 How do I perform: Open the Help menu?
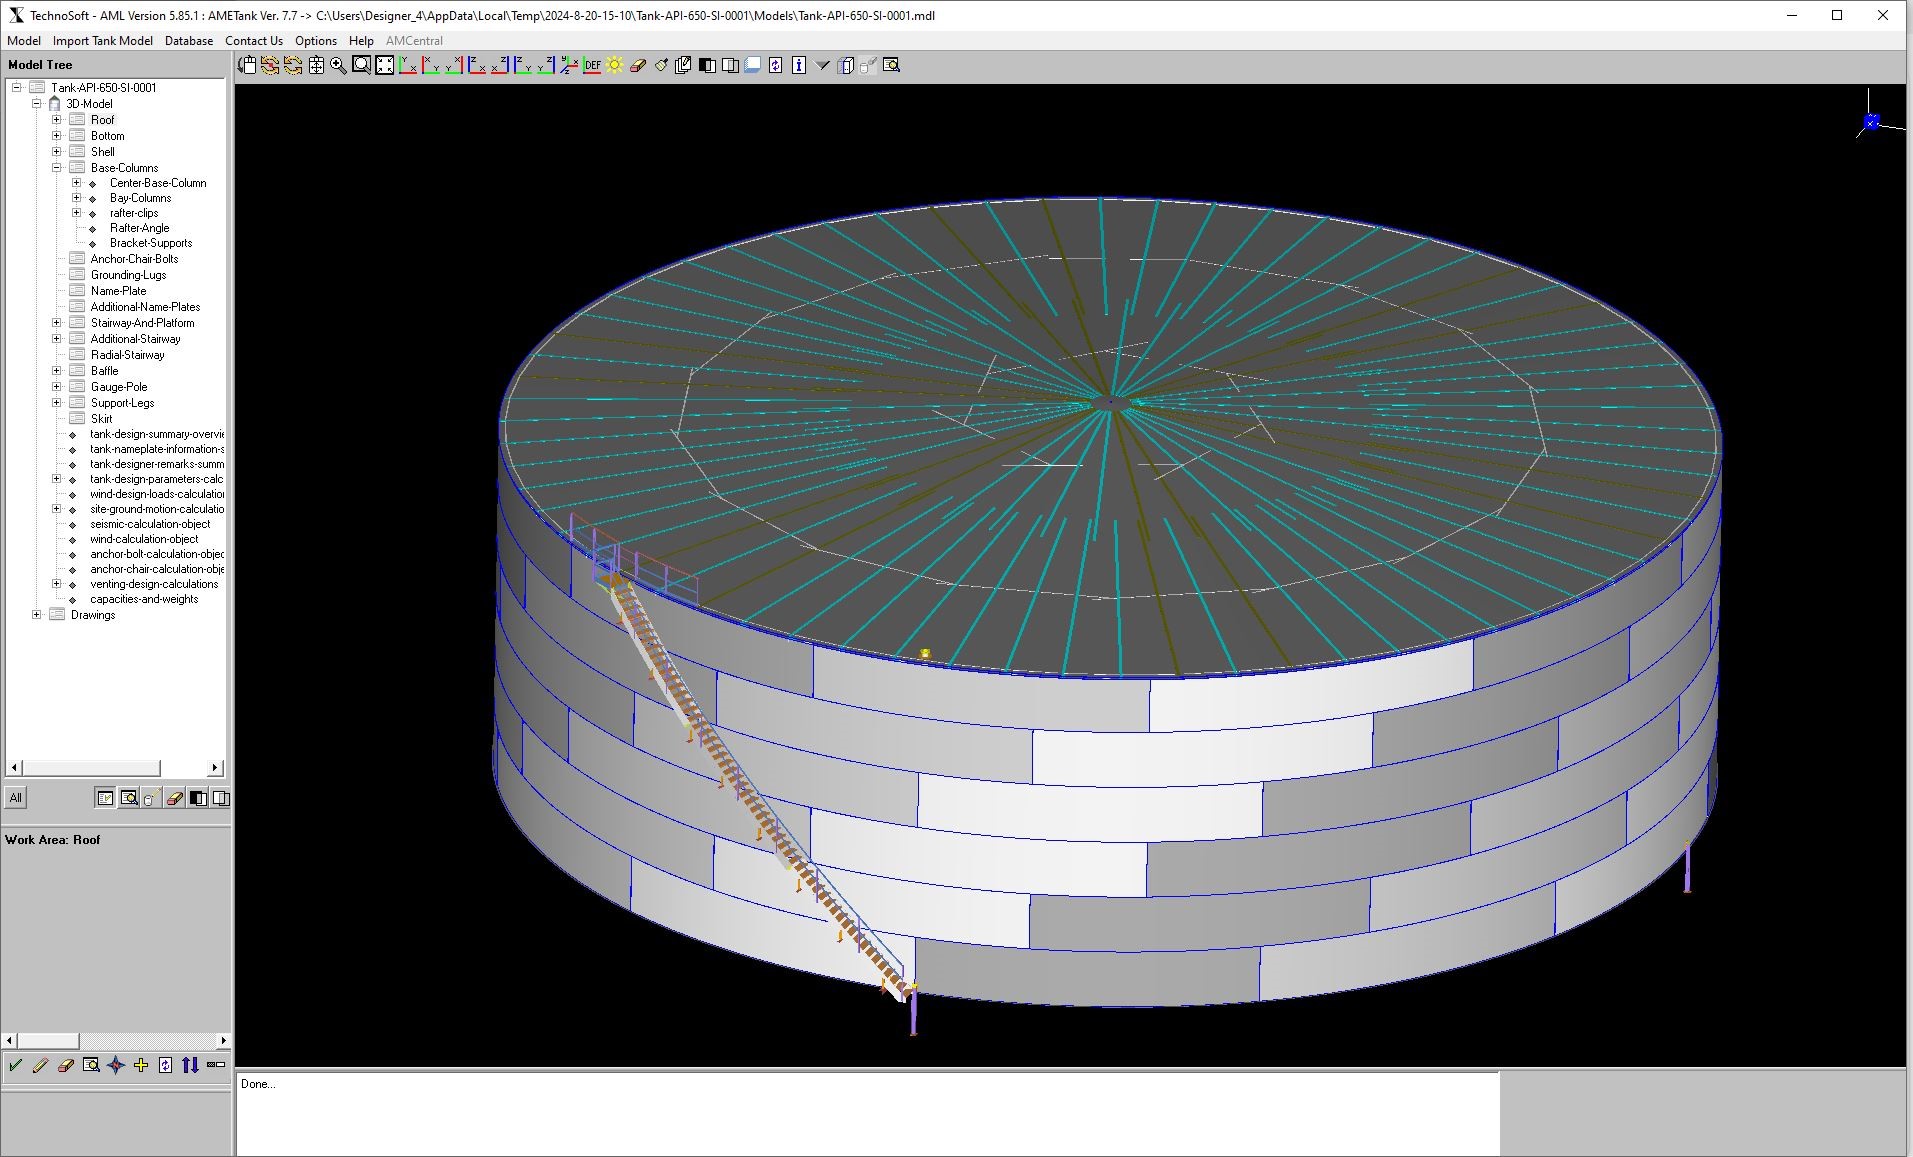tap(361, 41)
